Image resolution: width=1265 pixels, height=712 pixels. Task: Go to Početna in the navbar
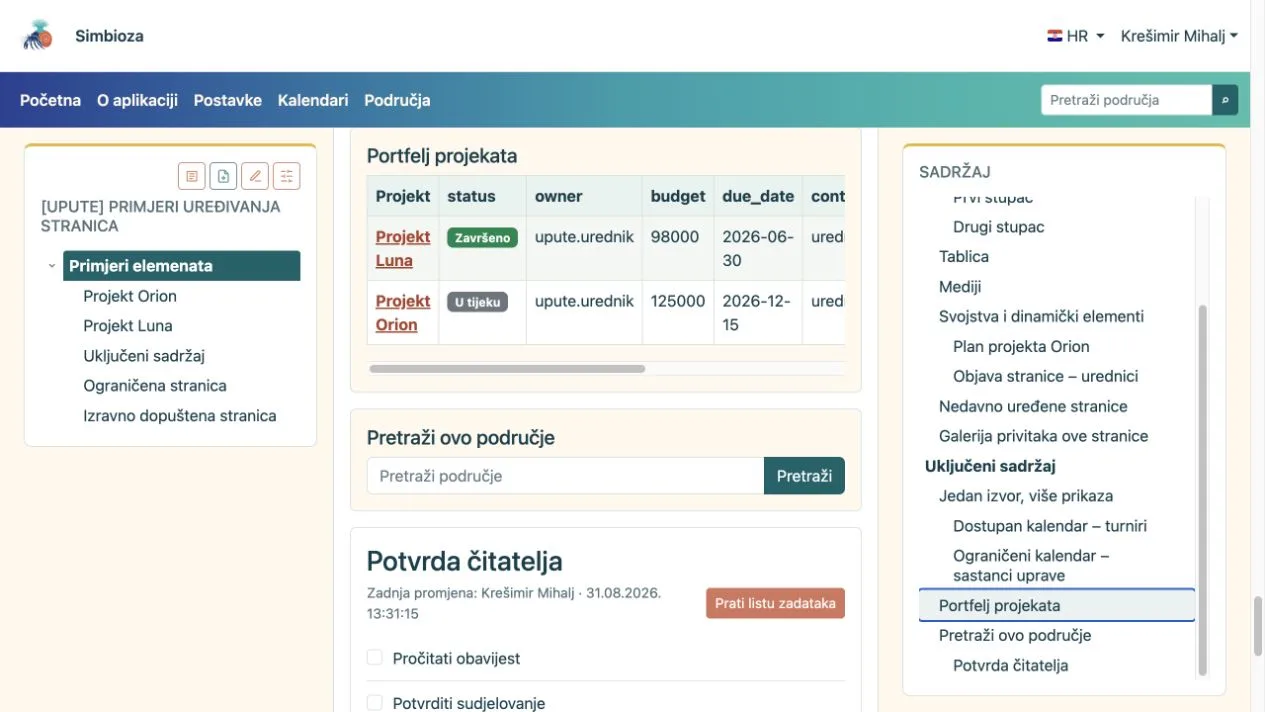tap(50, 100)
